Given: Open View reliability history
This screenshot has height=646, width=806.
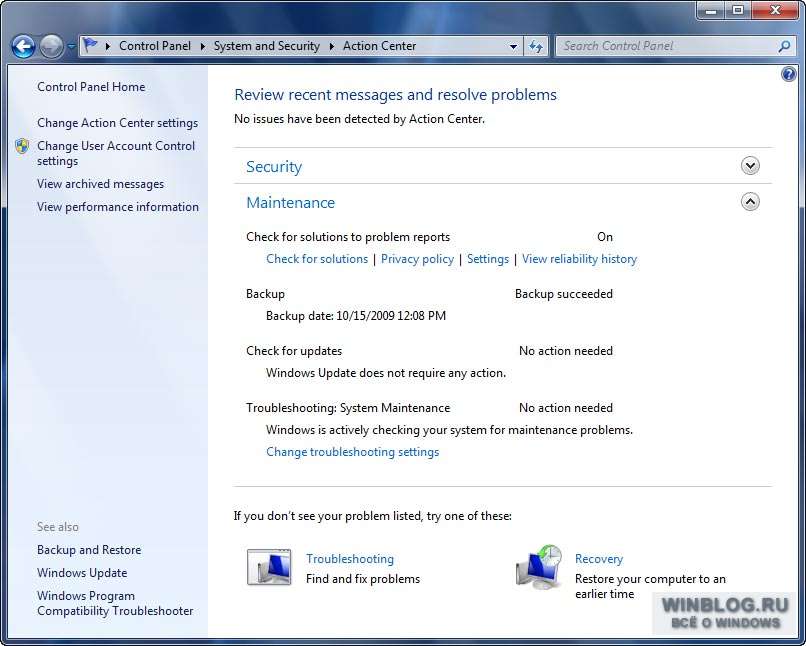Looking at the screenshot, I should (579, 259).
